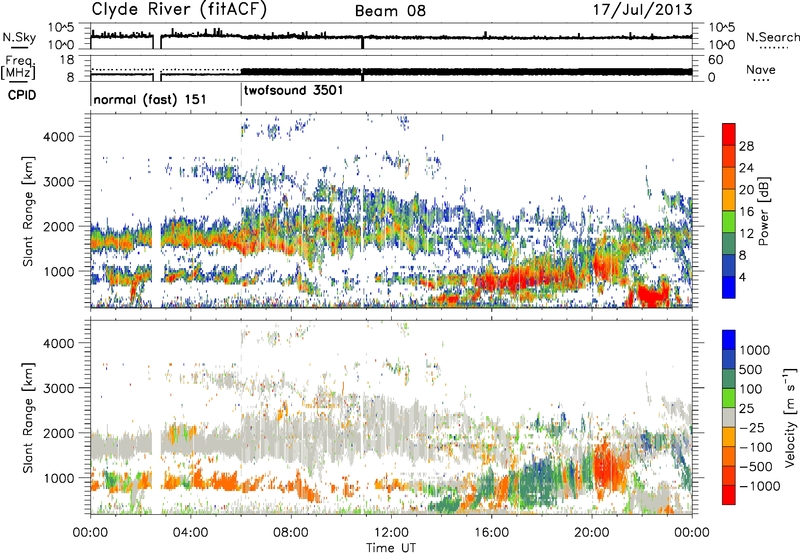Click the '10^5' tick beside the N.Sky label
Screen dimensions: 800x554
pos(61,28)
